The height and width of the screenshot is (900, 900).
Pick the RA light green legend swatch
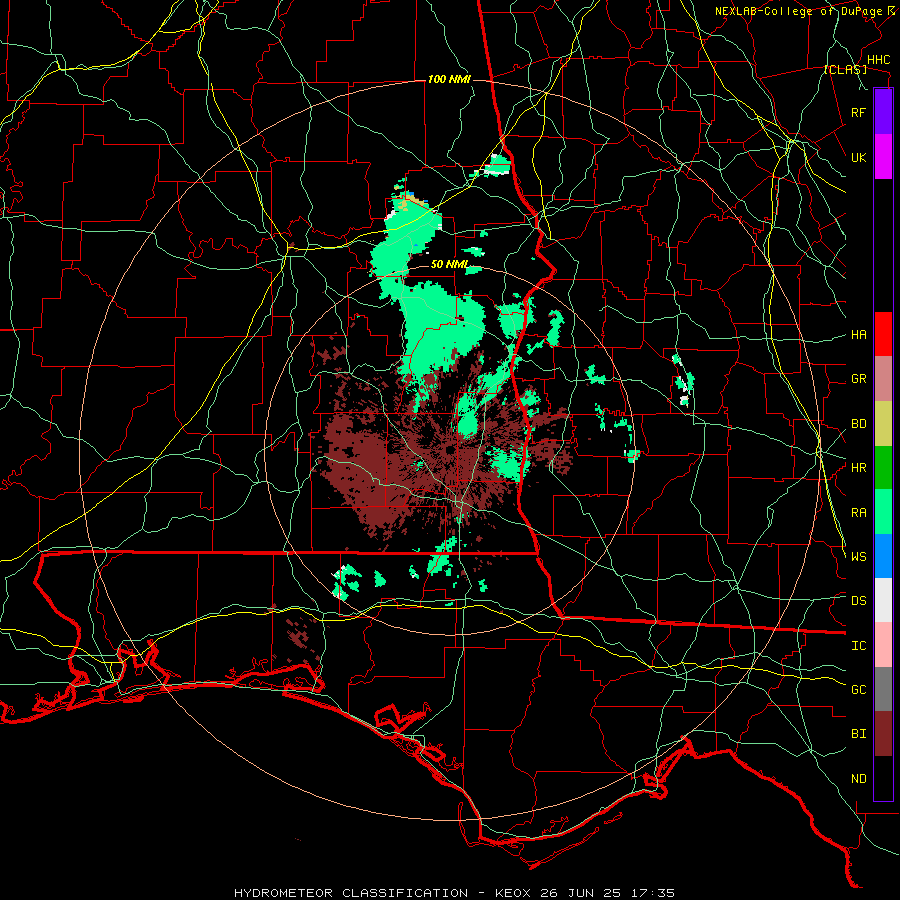[883, 512]
